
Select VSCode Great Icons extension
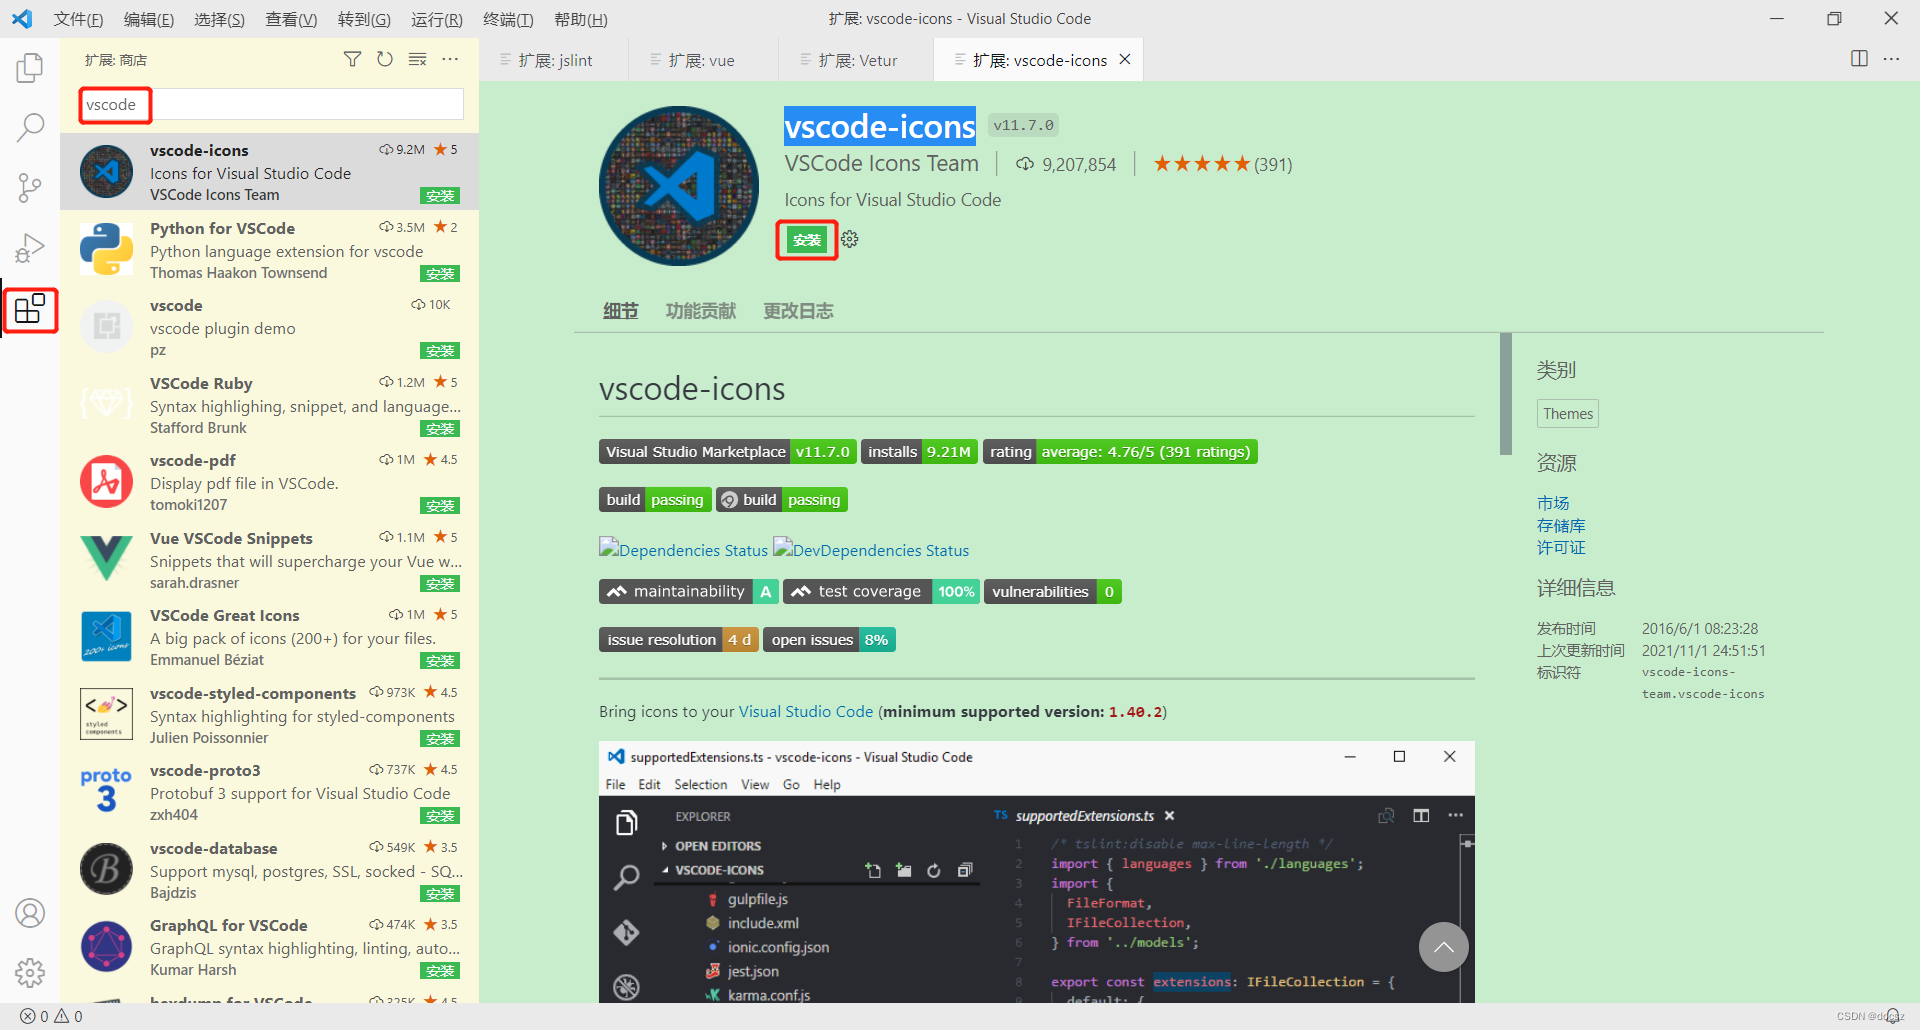coord(269,637)
